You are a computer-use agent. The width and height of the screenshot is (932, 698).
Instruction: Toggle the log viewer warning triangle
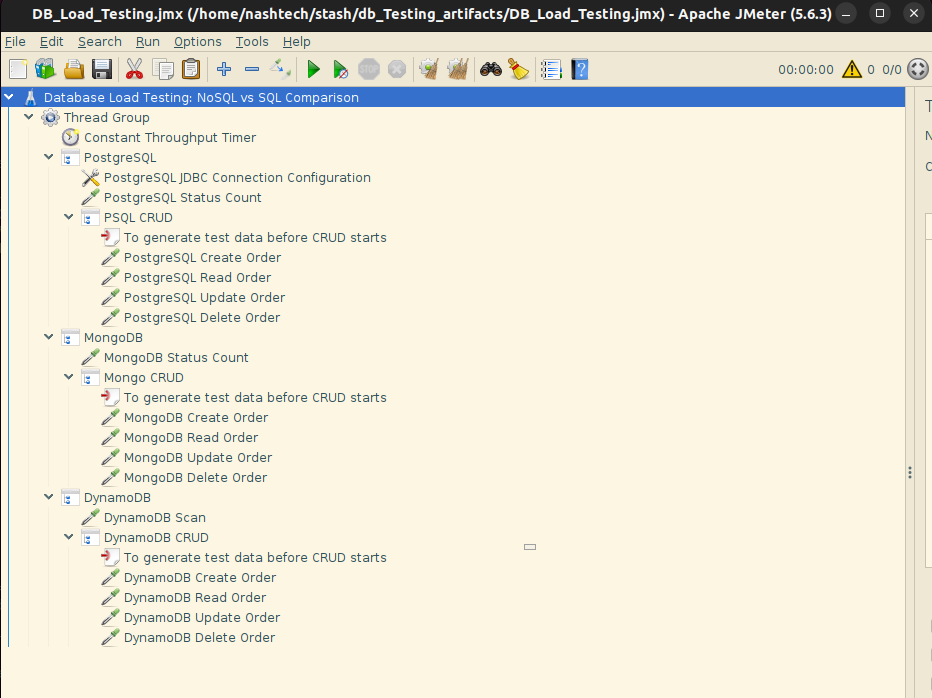coord(851,69)
